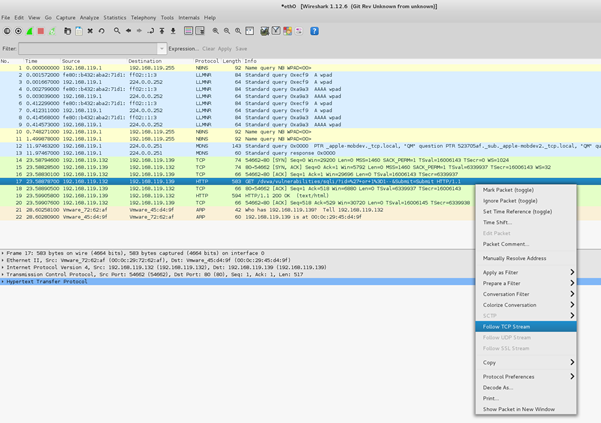
Task: Start capture with the green shark fin icon
Action: coord(29,31)
